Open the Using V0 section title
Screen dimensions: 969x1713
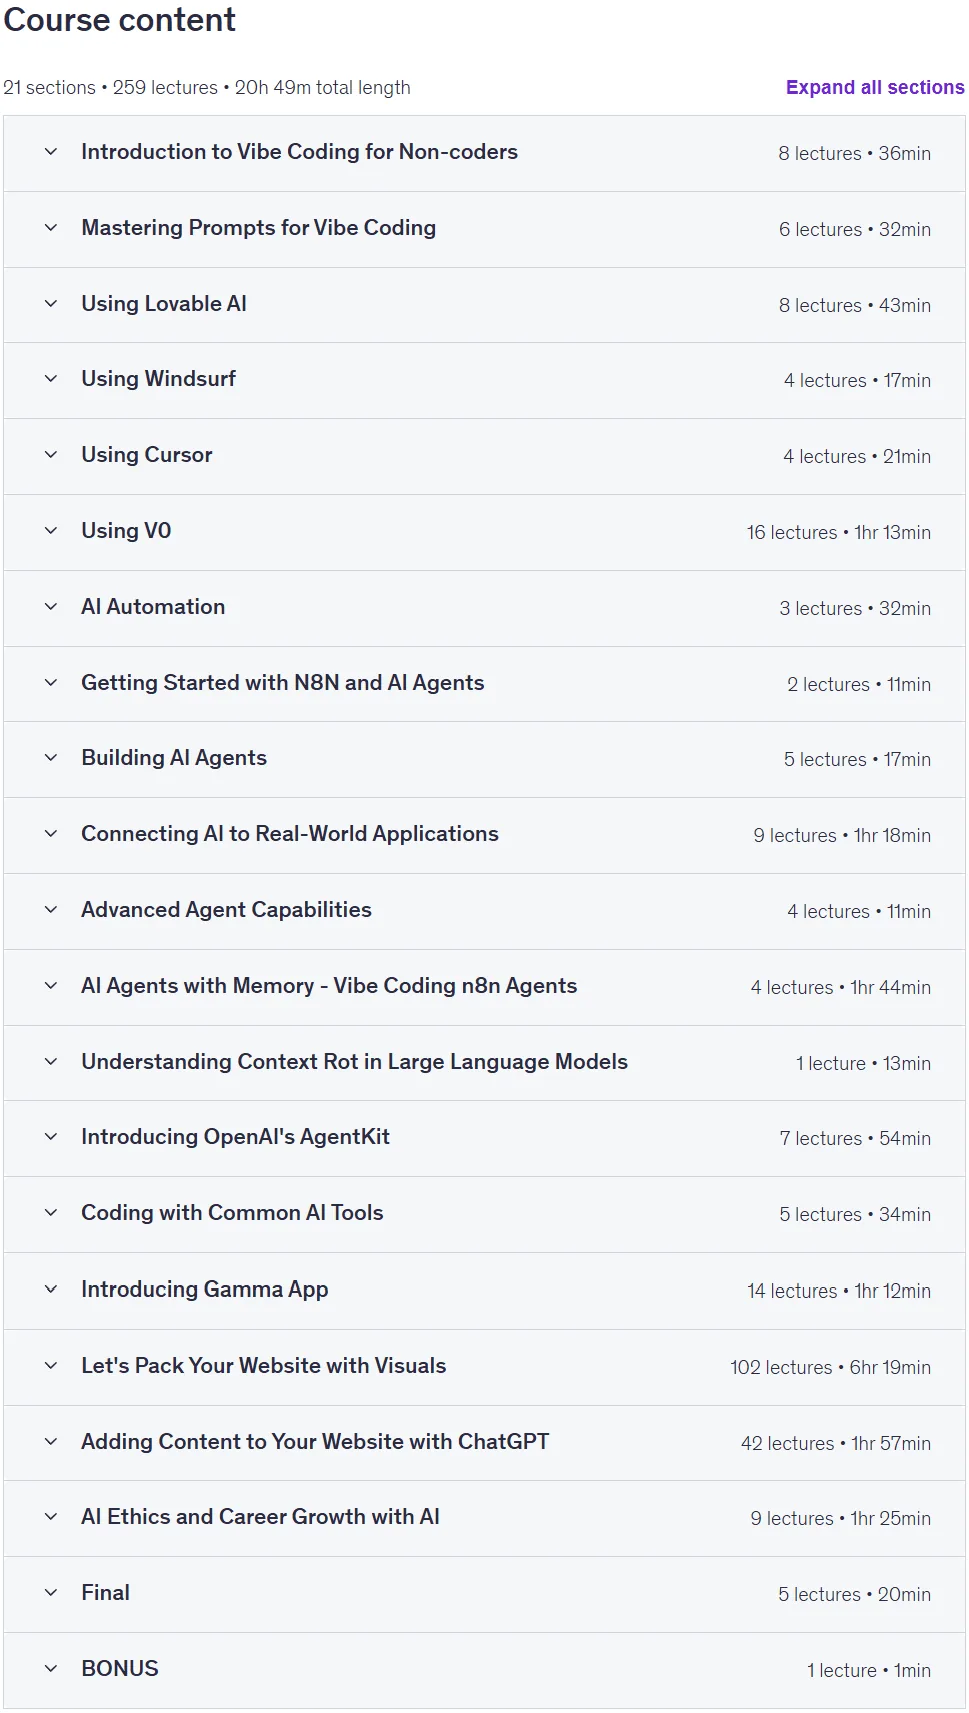point(126,531)
